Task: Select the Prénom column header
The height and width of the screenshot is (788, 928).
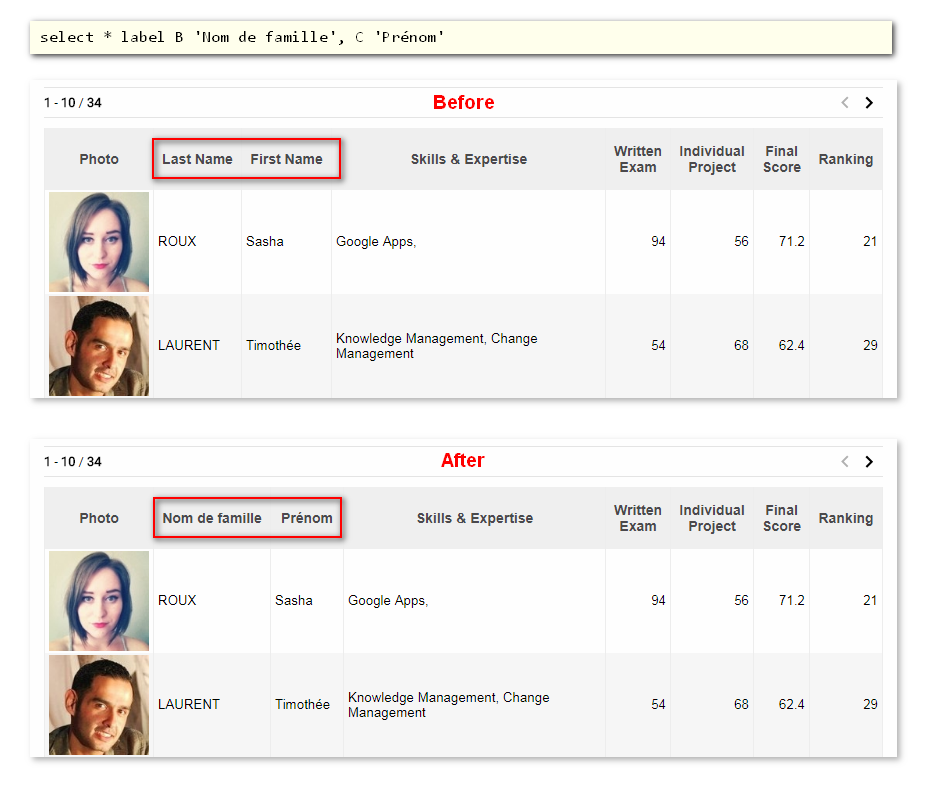Action: (x=307, y=518)
